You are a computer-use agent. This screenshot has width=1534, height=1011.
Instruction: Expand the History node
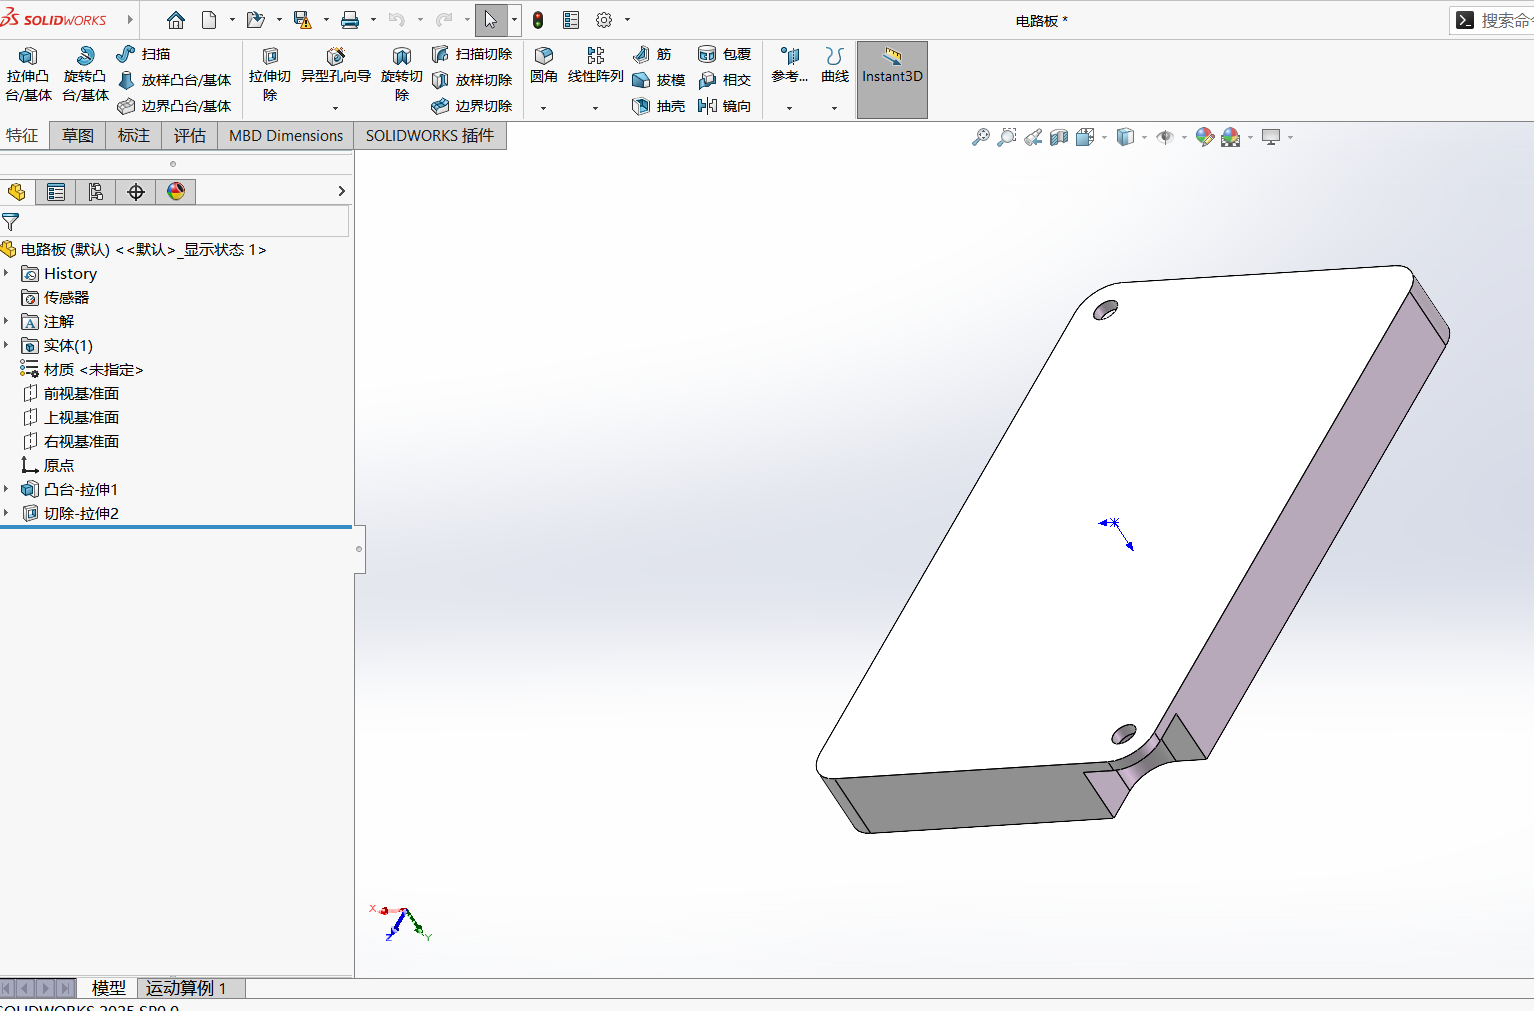[x=6, y=273]
